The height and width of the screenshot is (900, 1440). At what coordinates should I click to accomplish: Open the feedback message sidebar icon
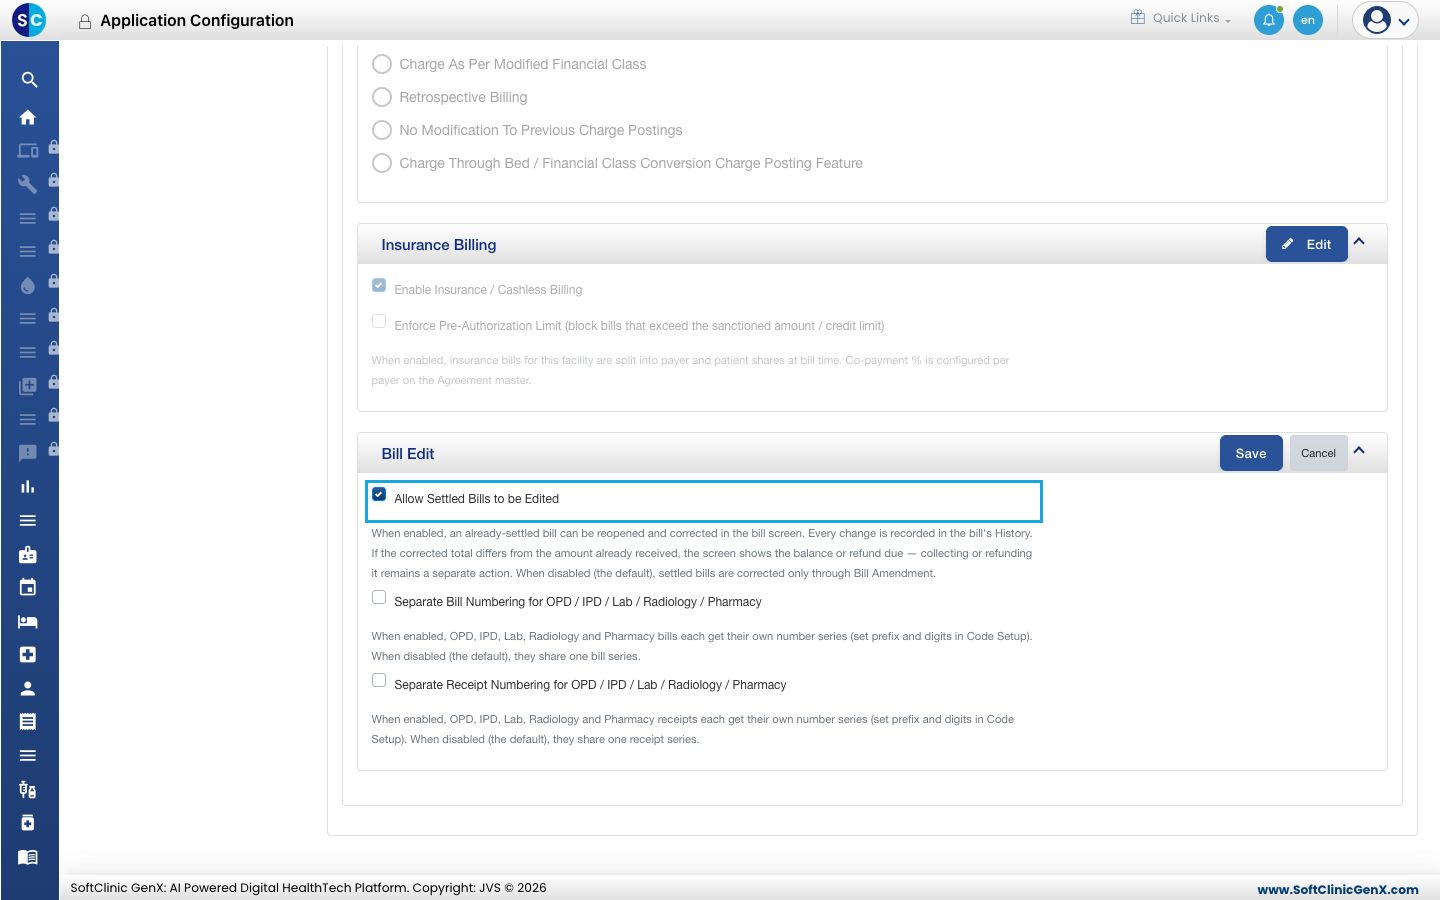point(28,453)
